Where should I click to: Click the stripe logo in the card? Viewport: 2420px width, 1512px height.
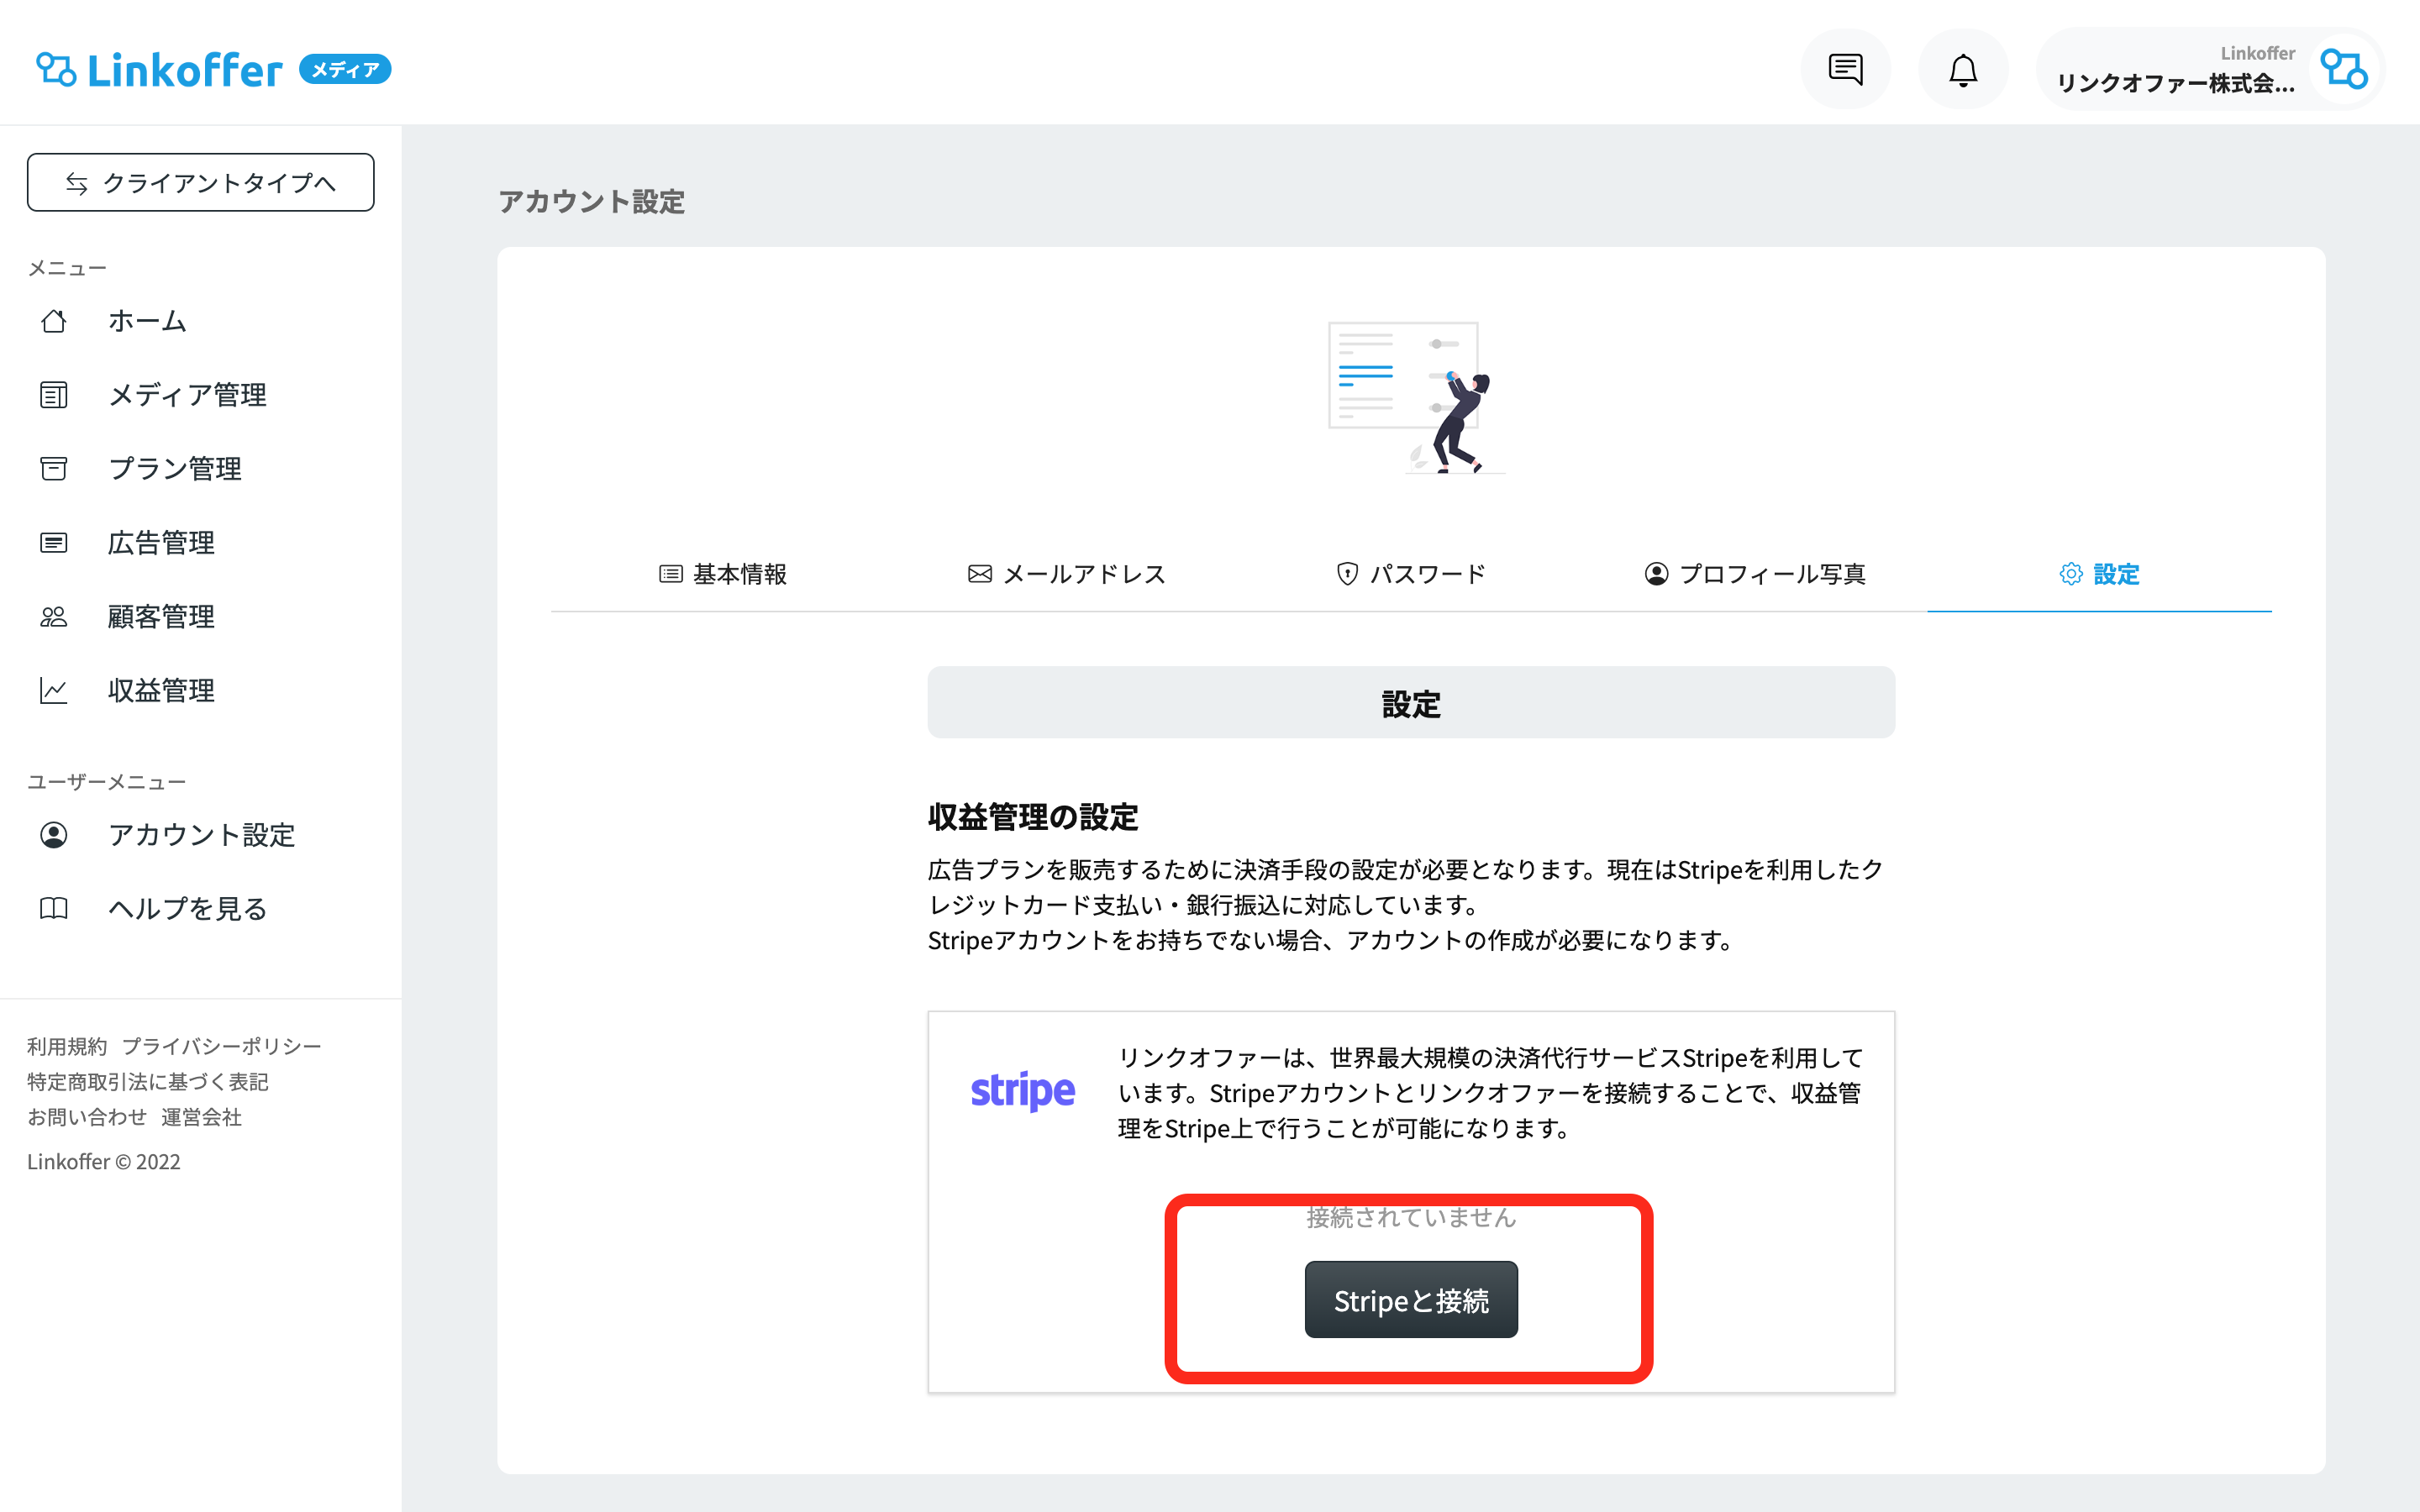[1022, 1091]
